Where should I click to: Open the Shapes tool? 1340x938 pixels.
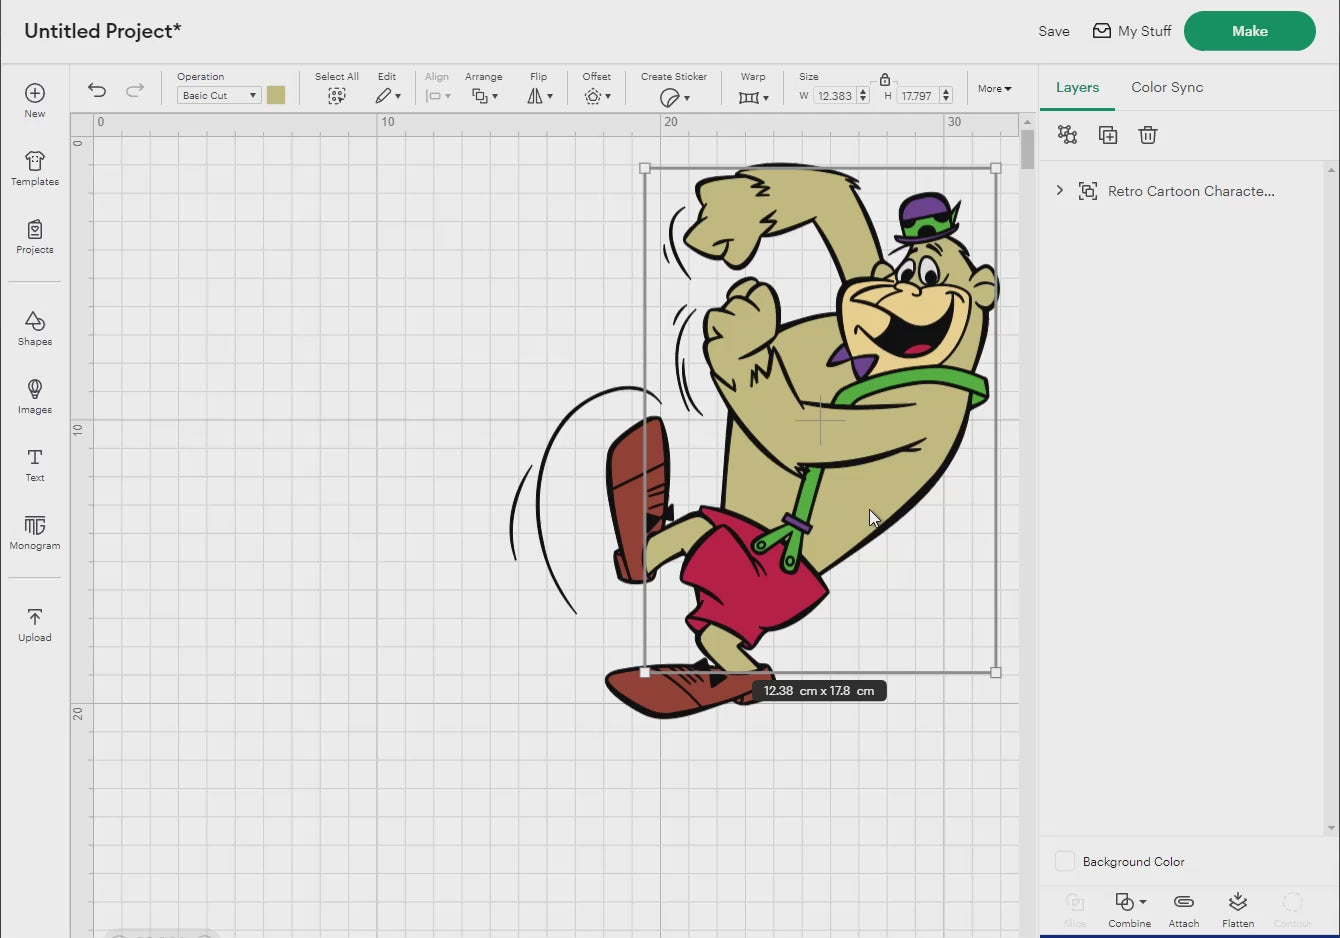tap(35, 328)
